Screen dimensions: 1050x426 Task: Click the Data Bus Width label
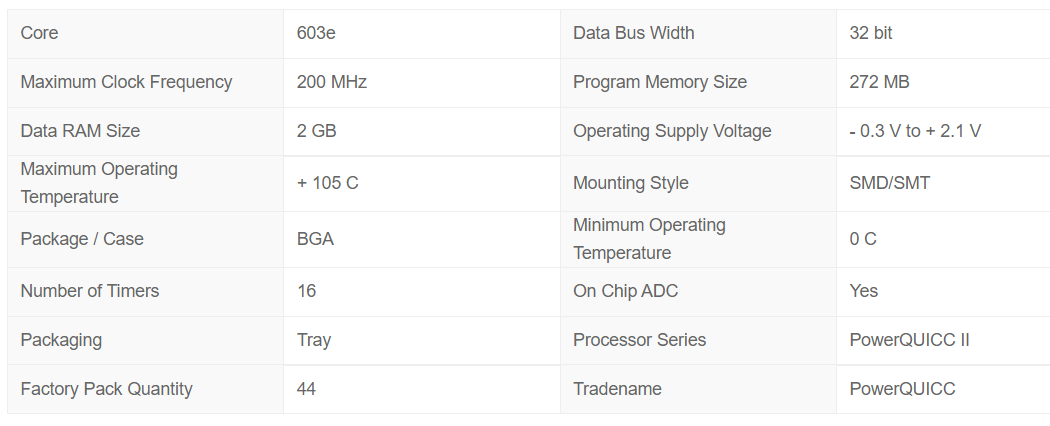tap(633, 33)
